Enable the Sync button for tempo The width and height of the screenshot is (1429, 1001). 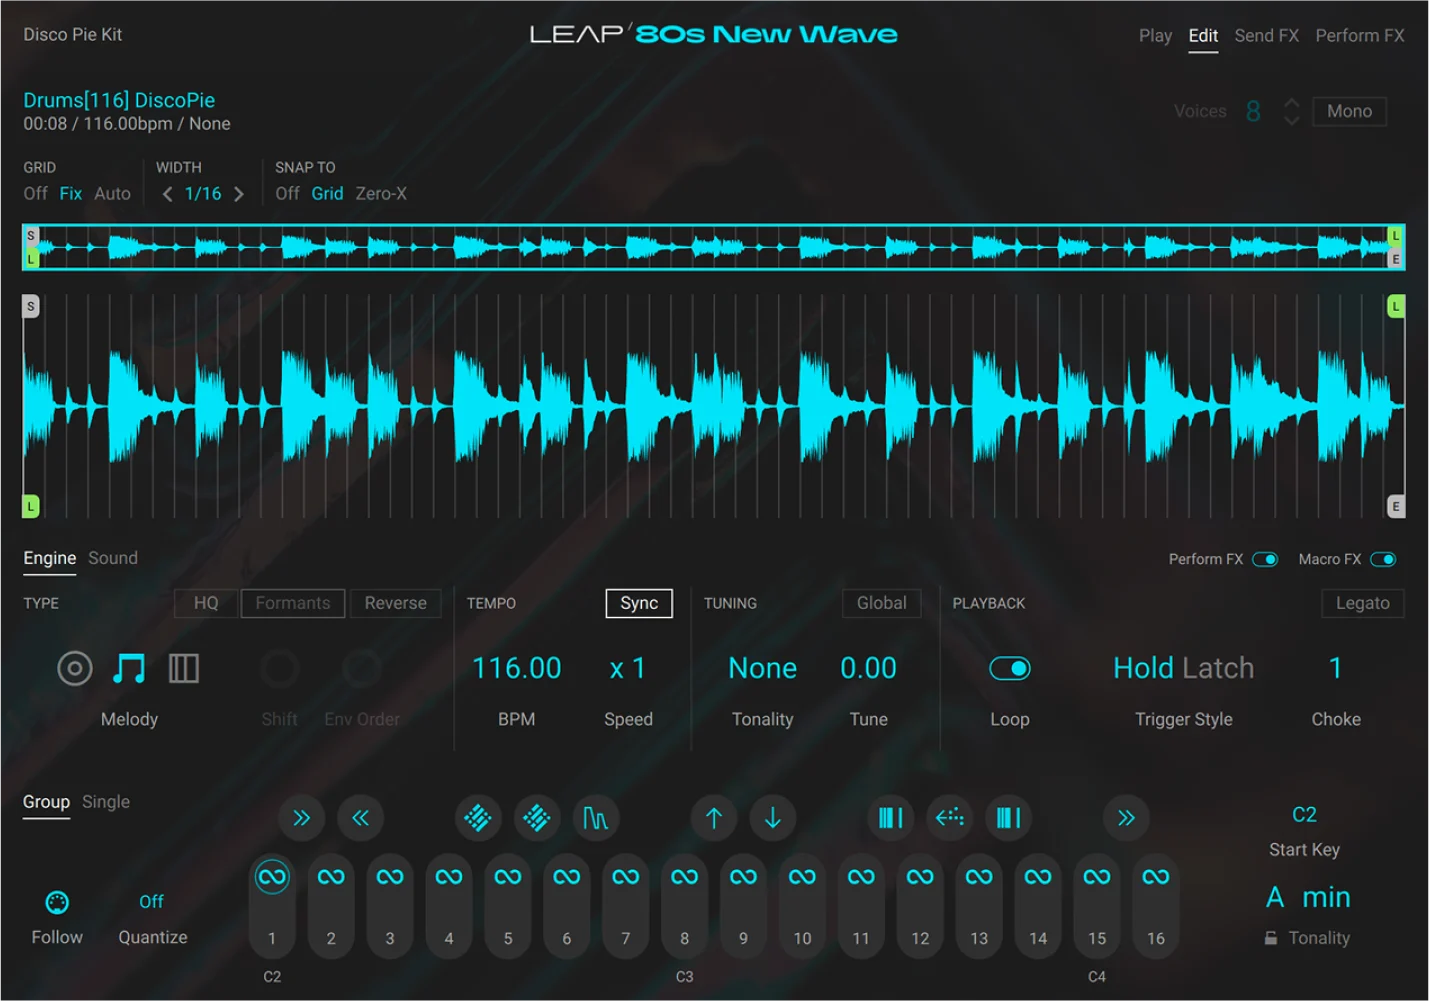[x=638, y=603]
